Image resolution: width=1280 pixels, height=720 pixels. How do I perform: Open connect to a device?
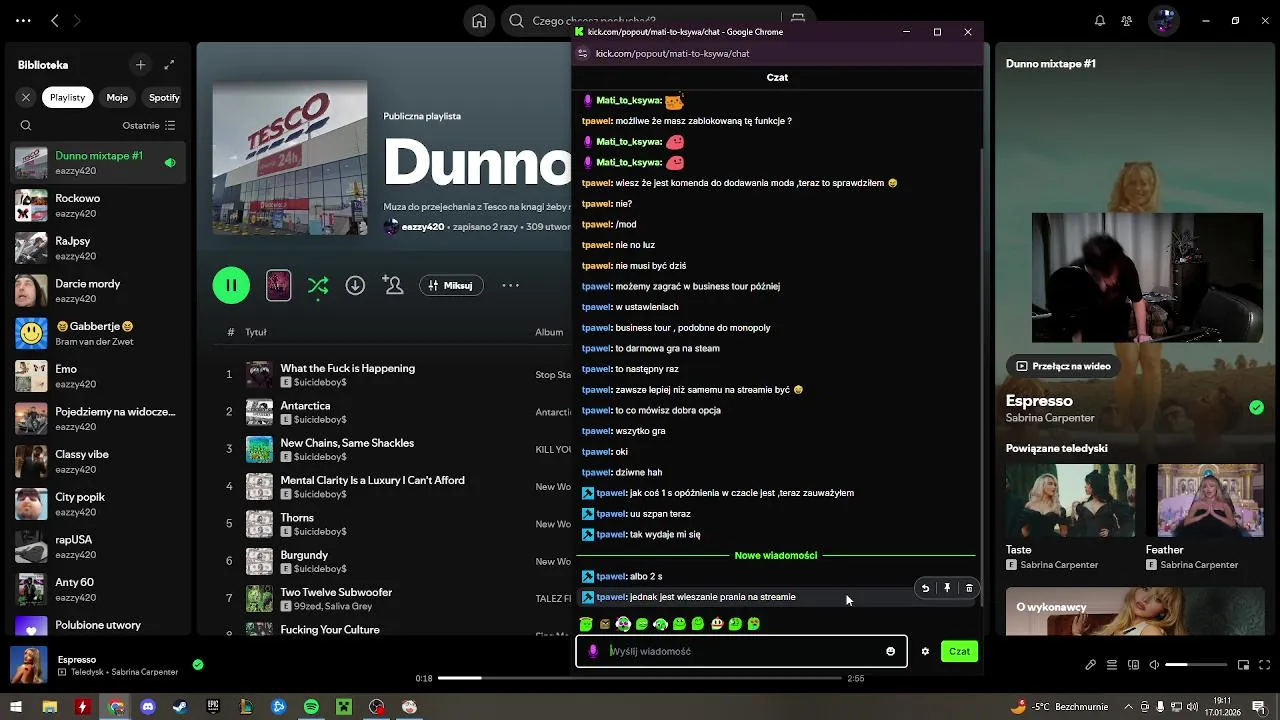(x=1133, y=665)
